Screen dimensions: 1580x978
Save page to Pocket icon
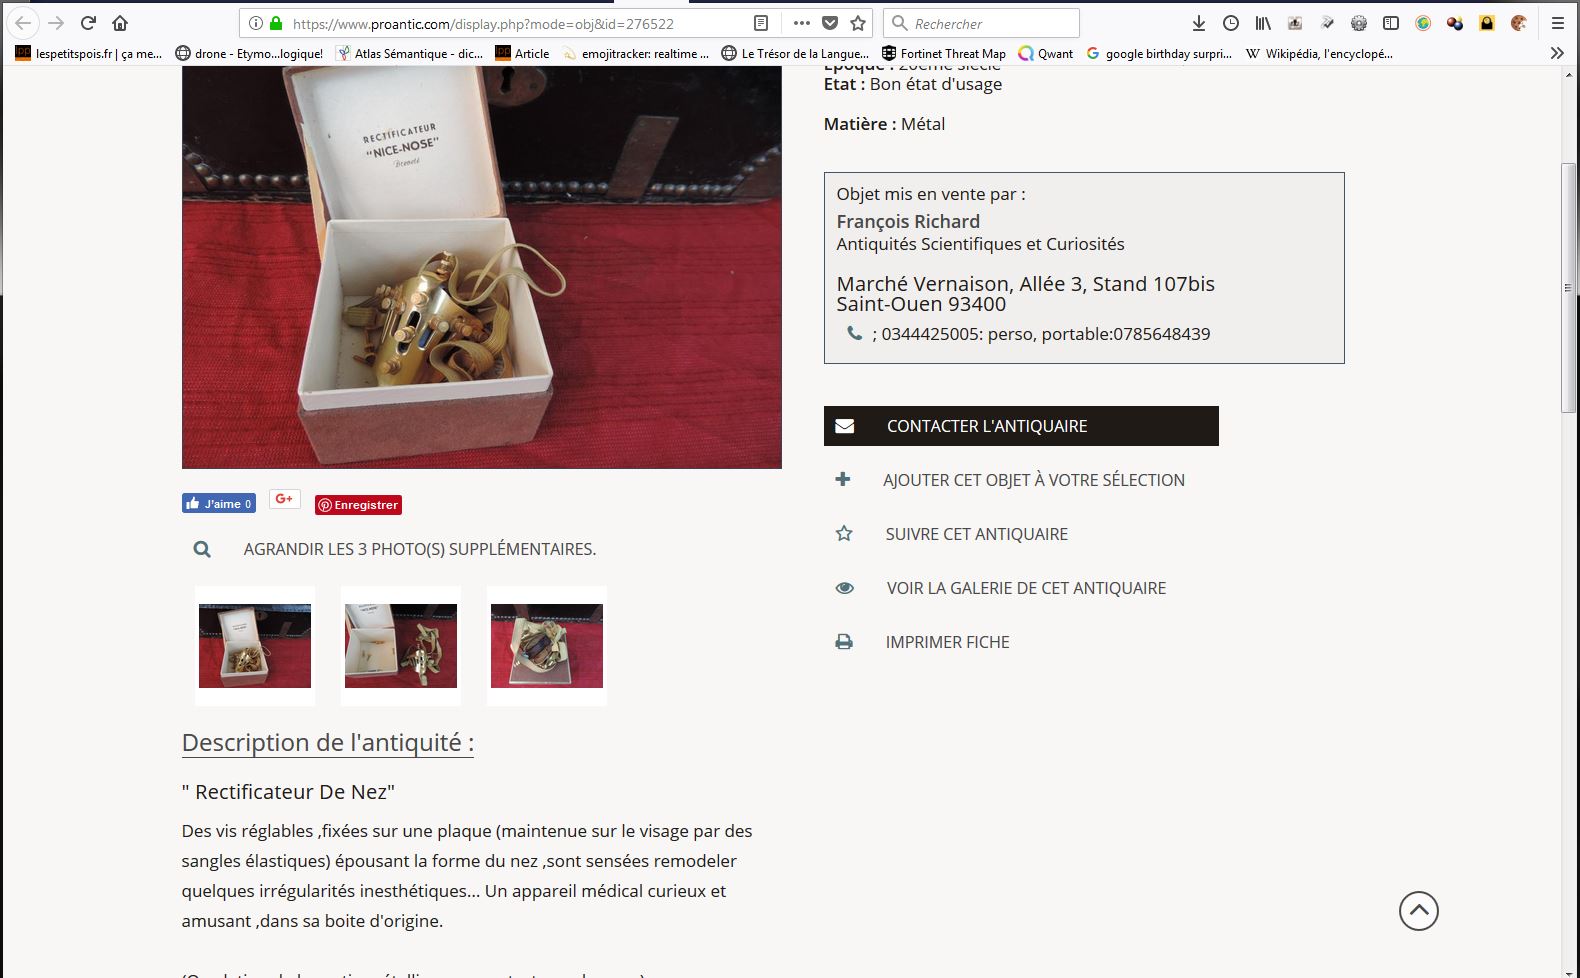click(x=830, y=23)
